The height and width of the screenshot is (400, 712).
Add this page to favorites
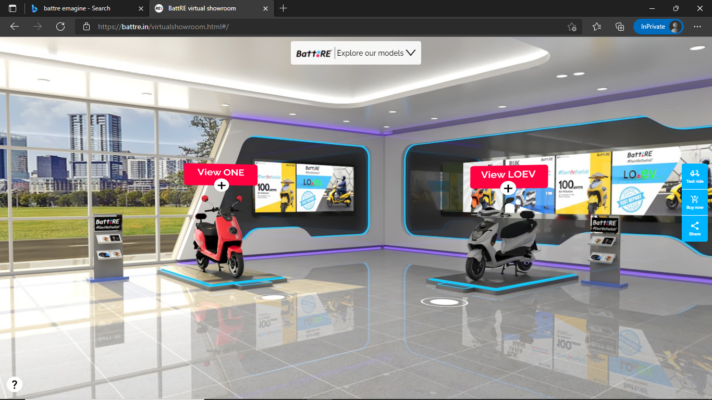(572, 27)
